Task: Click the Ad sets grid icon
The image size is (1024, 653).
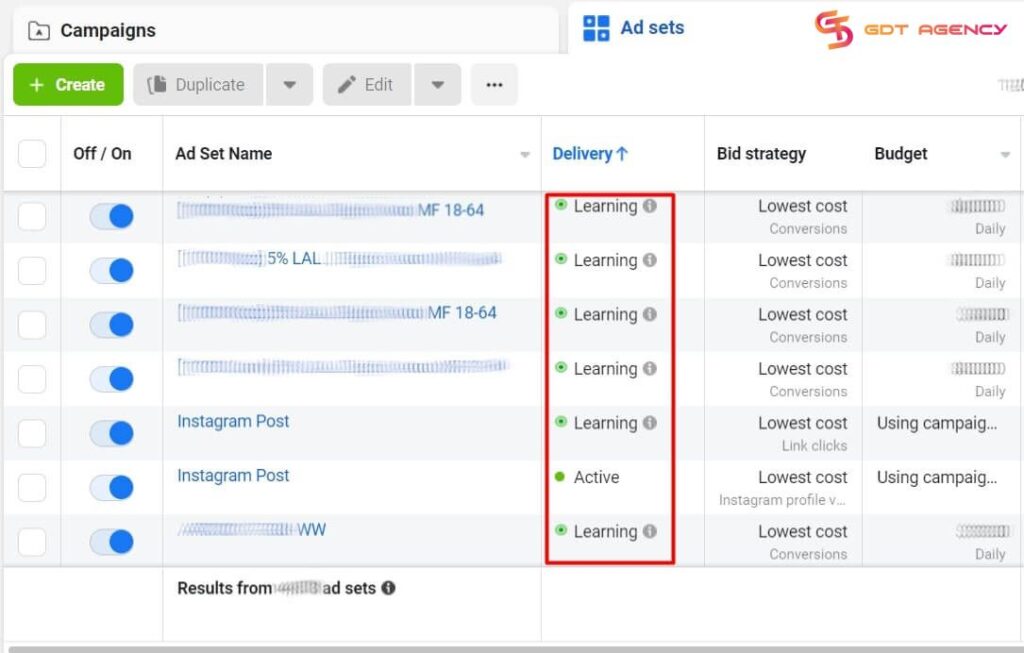Action: 597,28
